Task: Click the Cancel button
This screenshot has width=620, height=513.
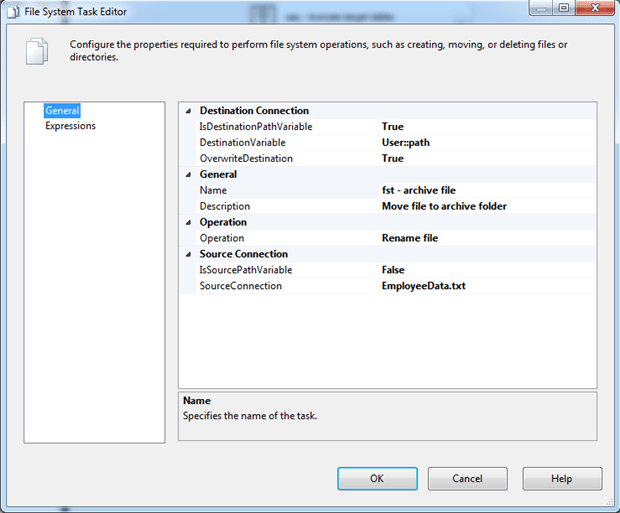Action: (x=467, y=479)
